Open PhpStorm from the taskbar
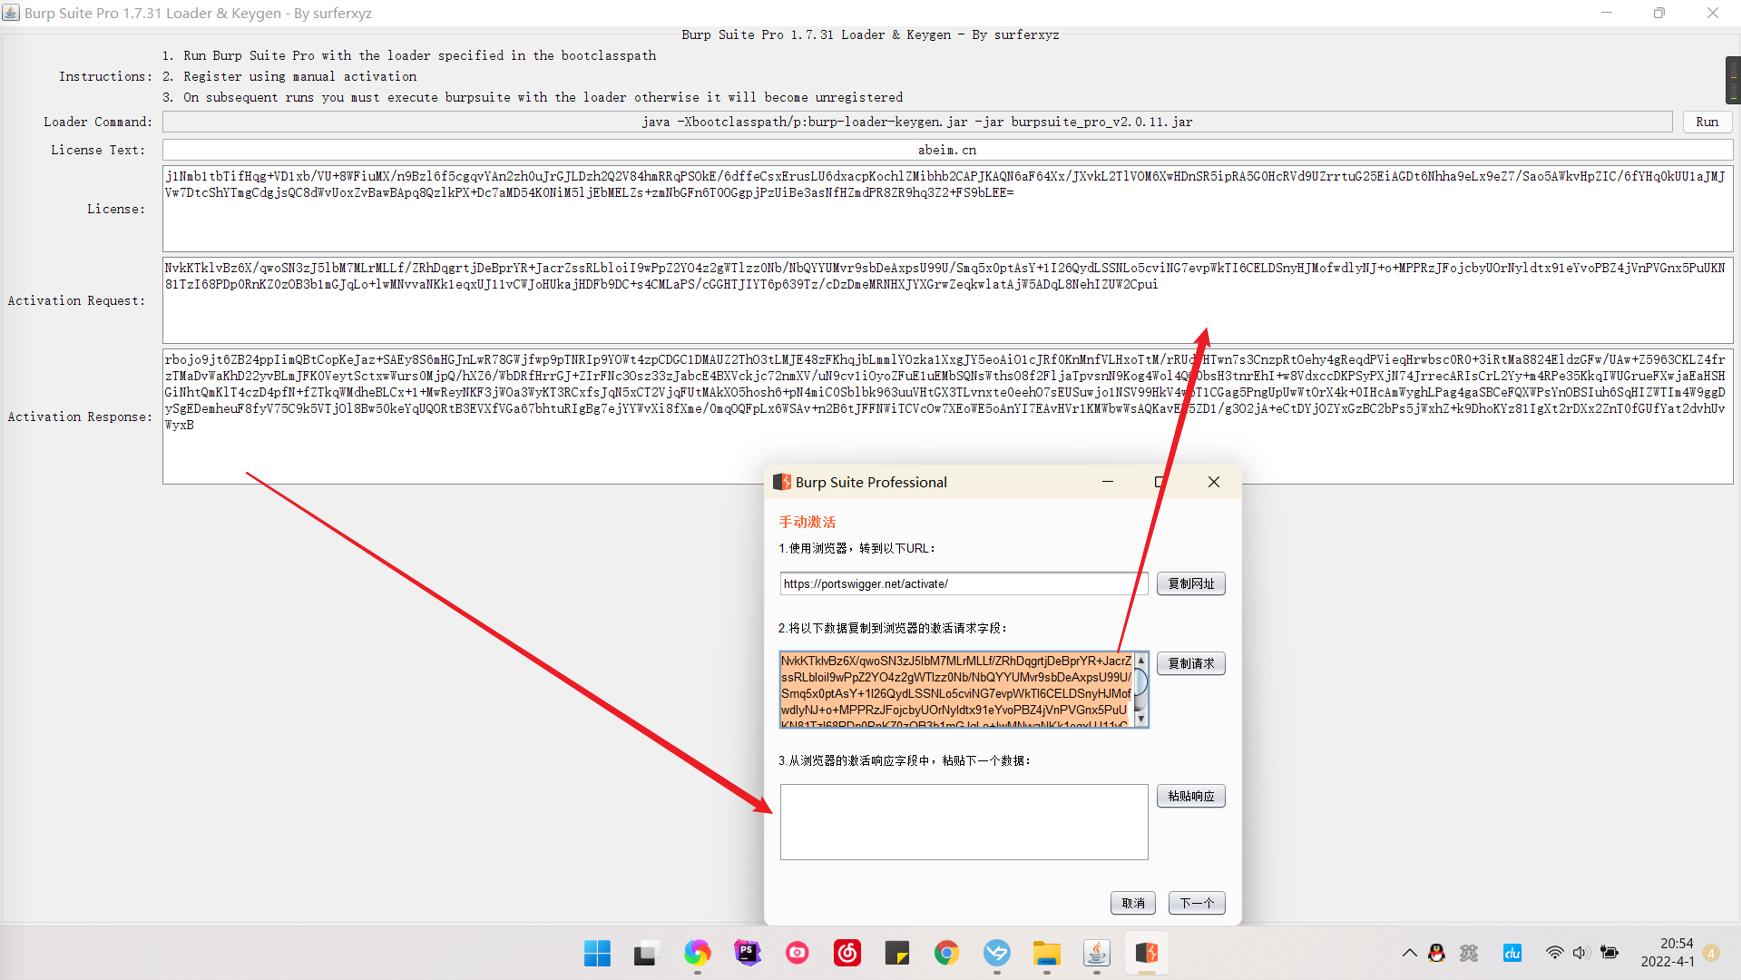Screen dimensions: 1741x980 coord(747,953)
